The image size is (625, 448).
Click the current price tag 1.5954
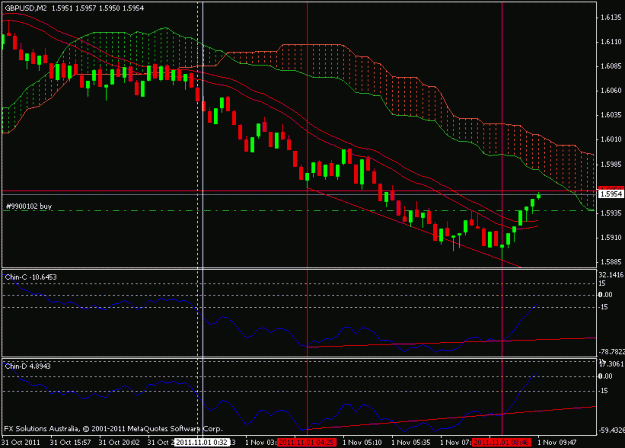(x=611, y=194)
